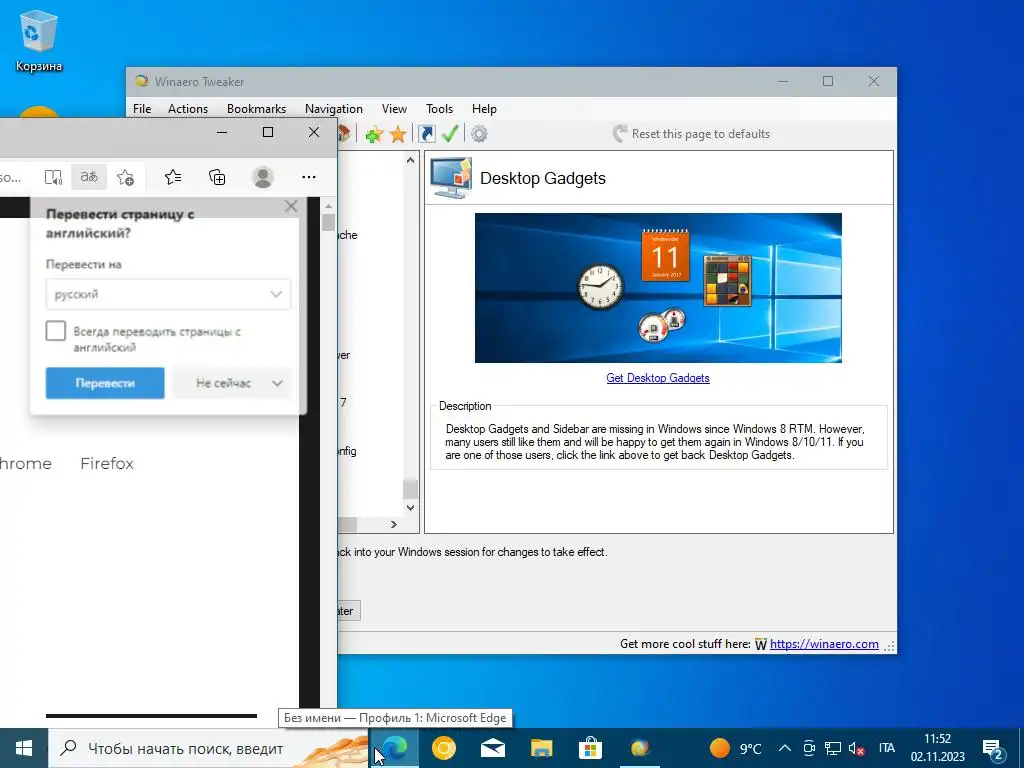Add this page to favorites in Edge
Image resolution: width=1024 pixels, height=768 pixels.
tap(125, 177)
